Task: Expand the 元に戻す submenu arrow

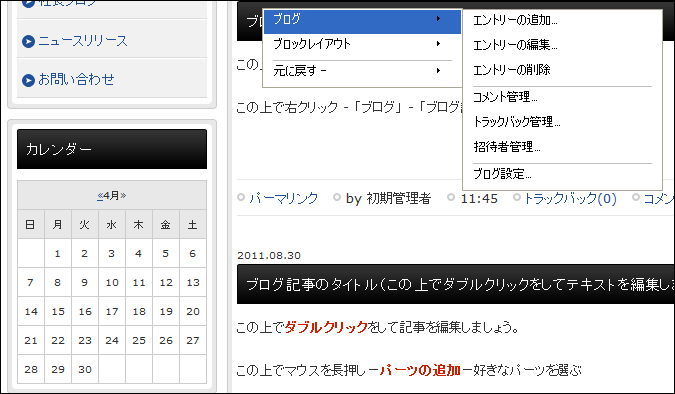Action: pyautogui.click(x=438, y=71)
